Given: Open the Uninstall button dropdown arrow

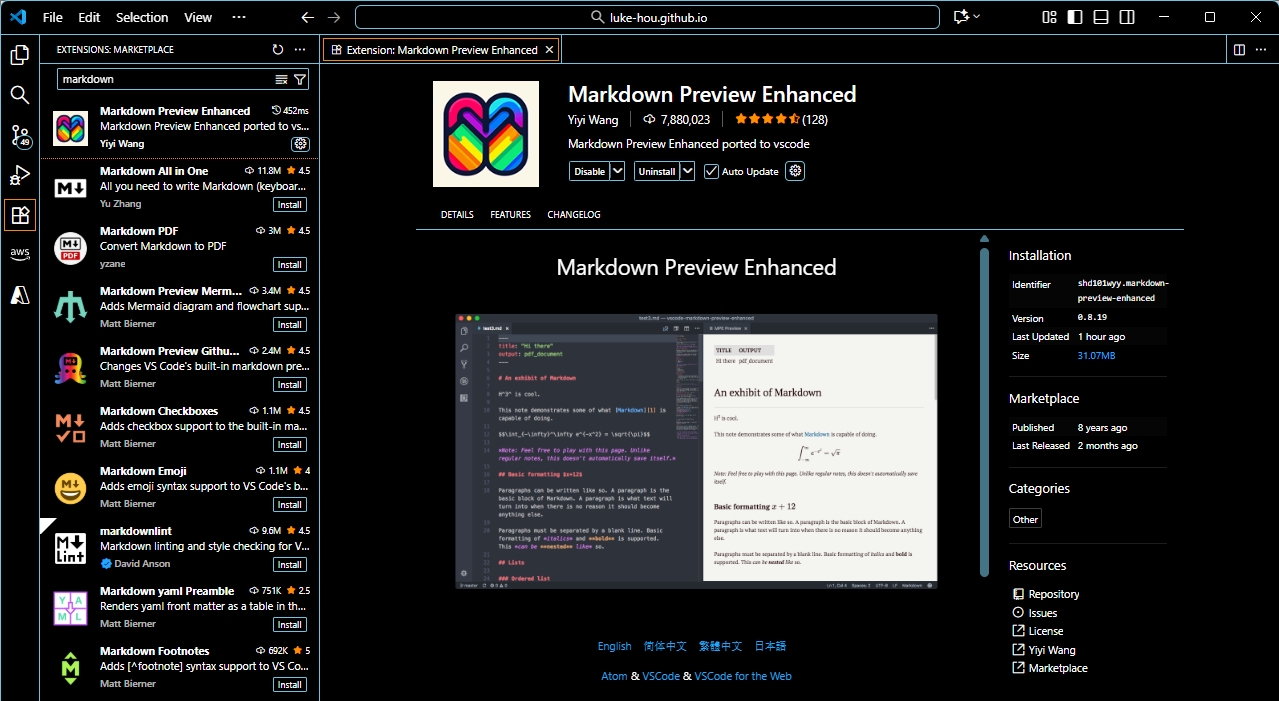Looking at the screenshot, I should pyautogui.click(x=685, y=171).
